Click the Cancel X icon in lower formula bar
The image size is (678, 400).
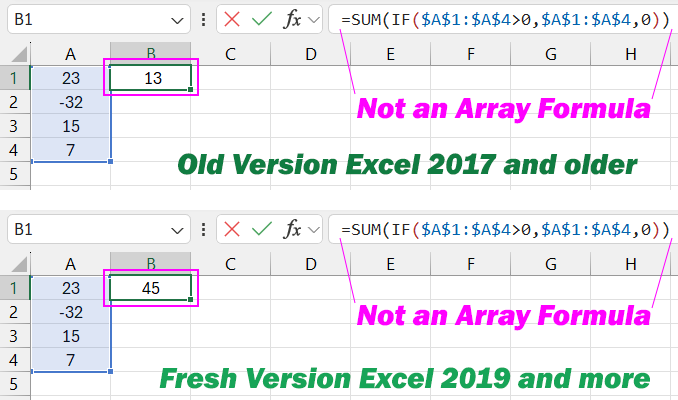point(232,230)
